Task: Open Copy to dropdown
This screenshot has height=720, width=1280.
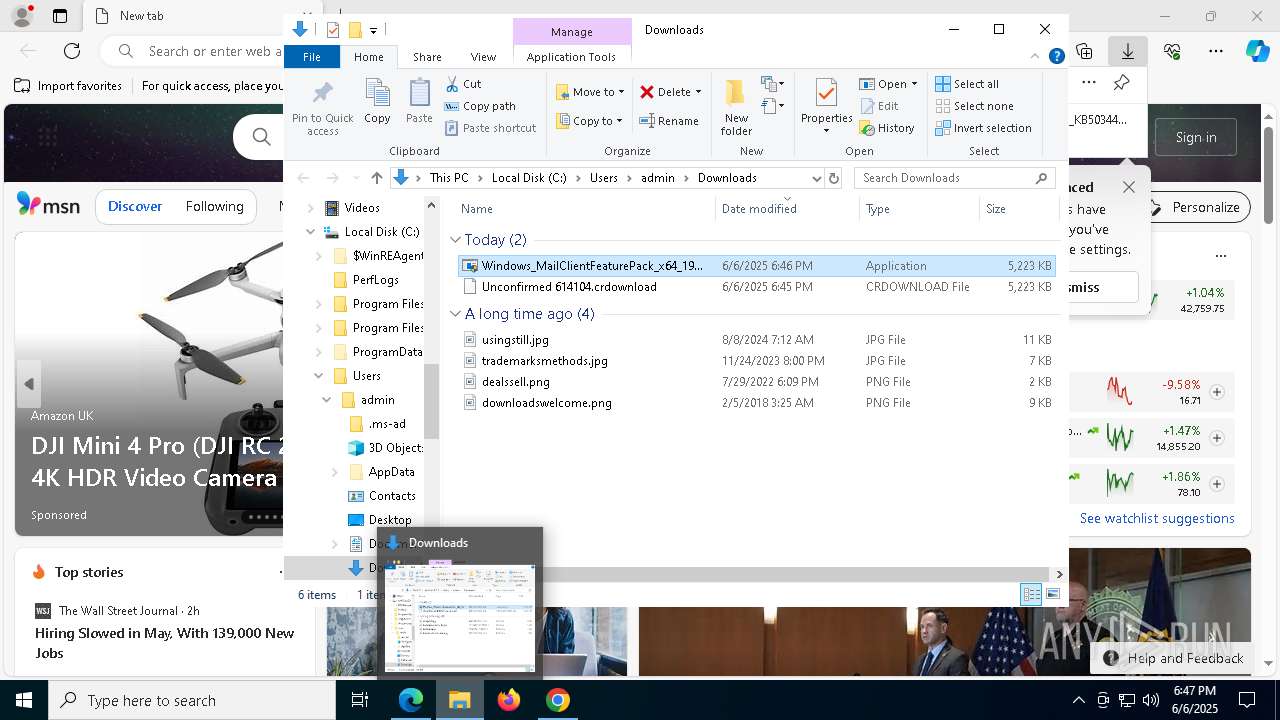Action: (x=590, y=121)
